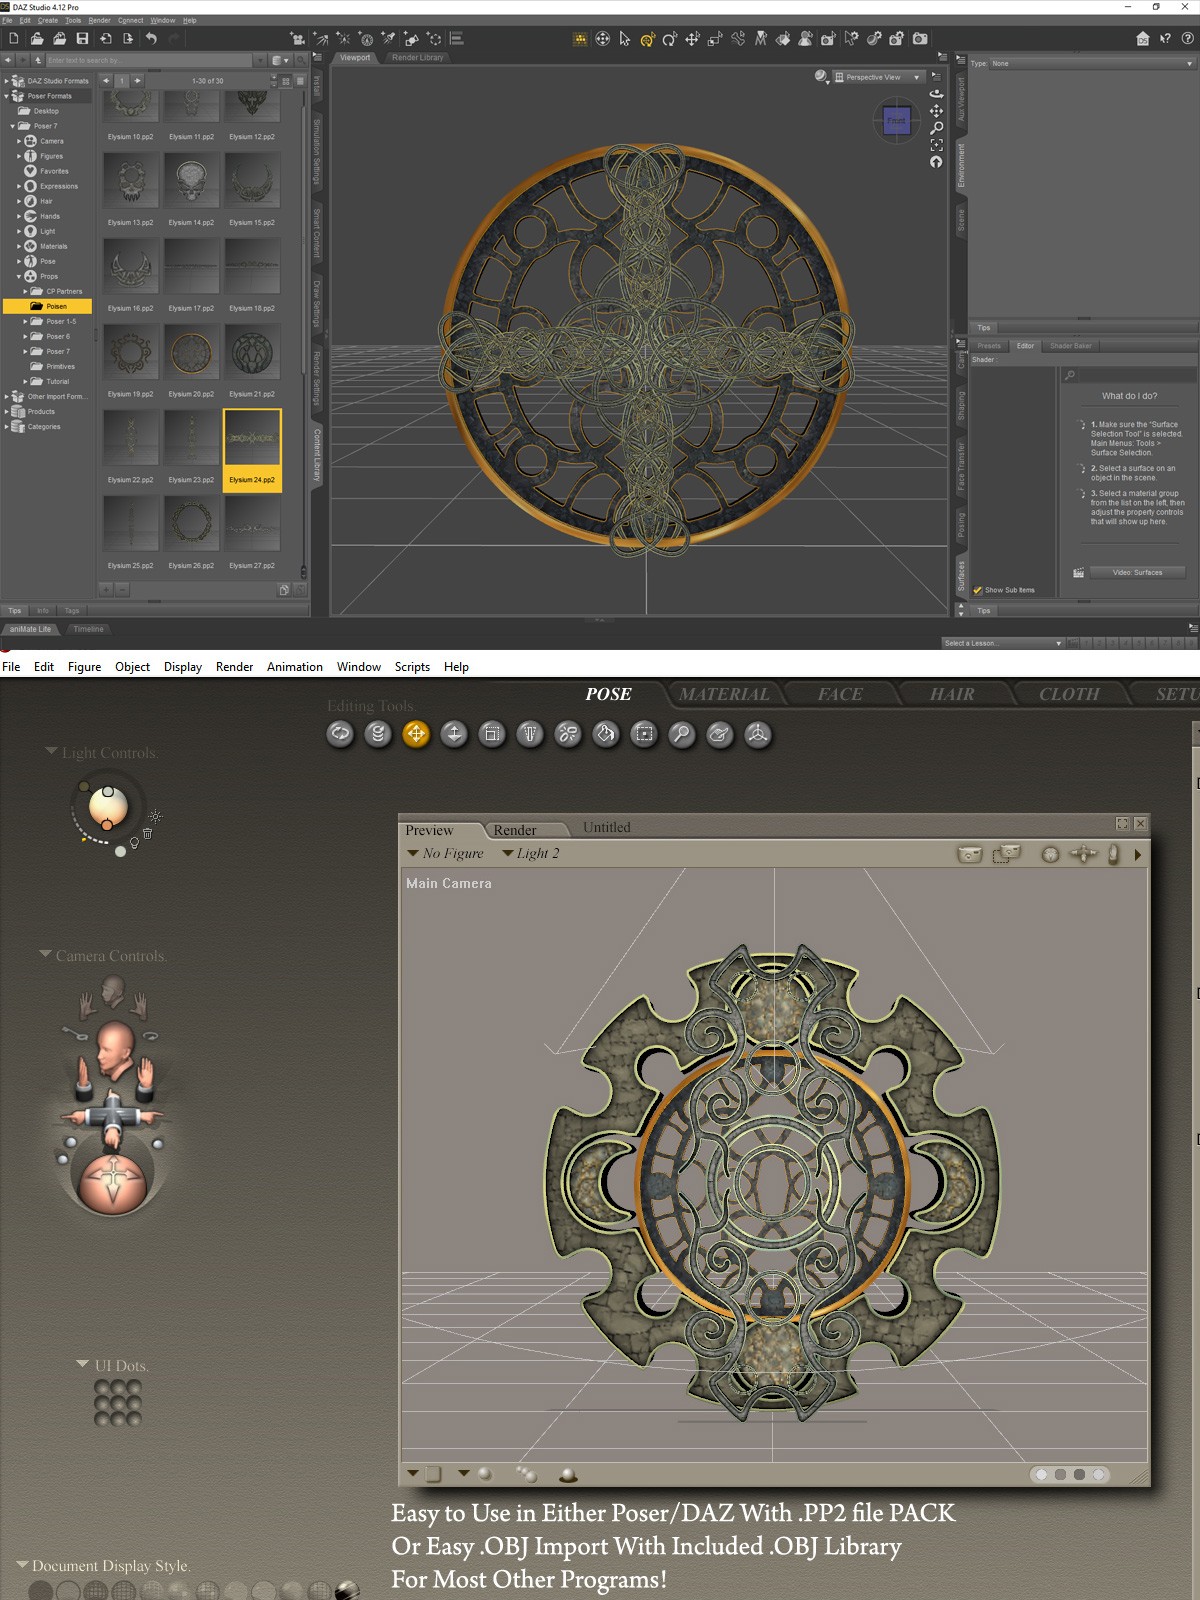Click the Undo arrow in DAZ toolbar
The height and width of the screenshot is (1600, 1200).
click(x=151, y=39)
